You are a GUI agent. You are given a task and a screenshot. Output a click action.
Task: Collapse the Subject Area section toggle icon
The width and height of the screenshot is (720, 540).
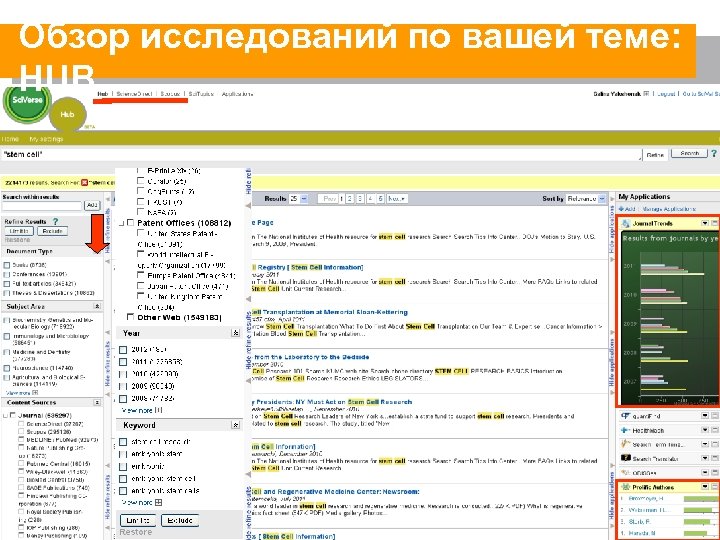[97, 306]
